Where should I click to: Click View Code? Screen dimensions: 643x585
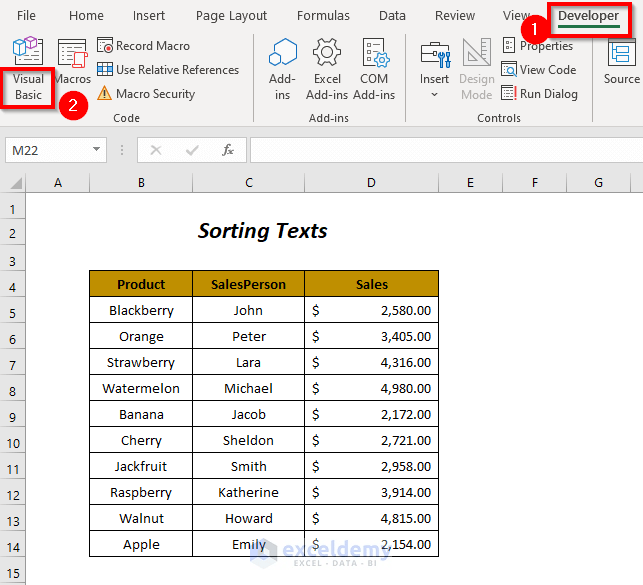[x=539, y=70]
